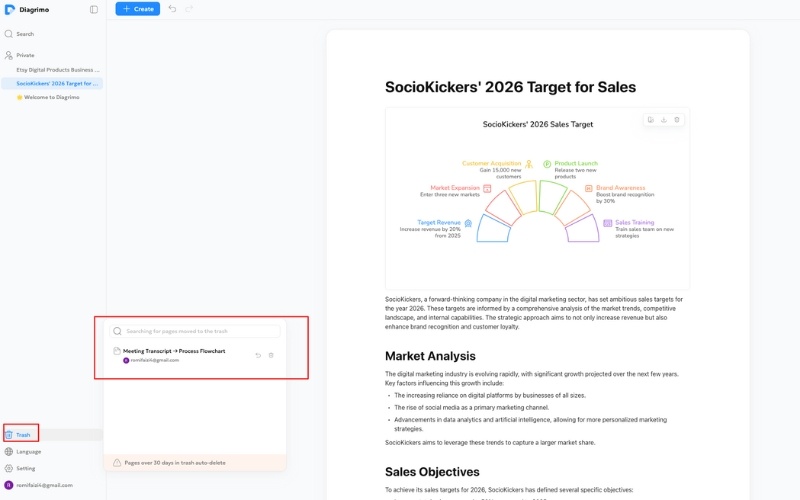The image size is (800, 500).
Task: Permanently delete the Meeting Transcript page
Action: (x=271, y=355)
